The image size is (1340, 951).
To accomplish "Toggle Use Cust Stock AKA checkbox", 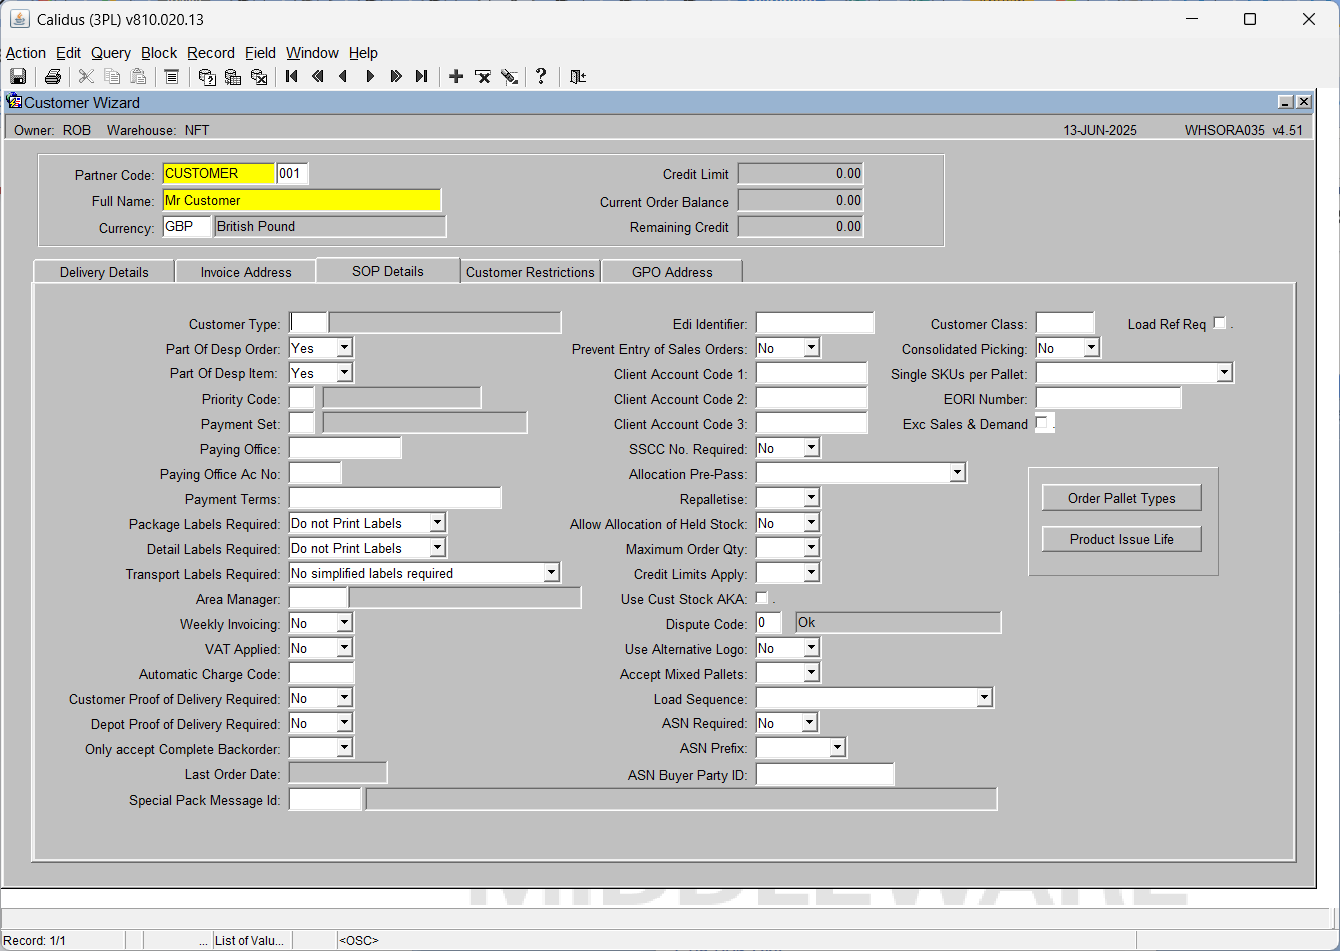I will [x=762, y=598].
